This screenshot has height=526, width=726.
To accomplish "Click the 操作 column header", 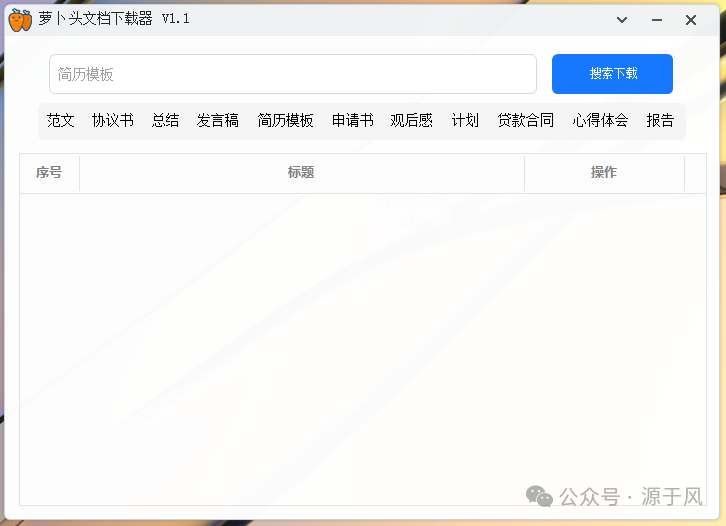I will click(604, 173).
